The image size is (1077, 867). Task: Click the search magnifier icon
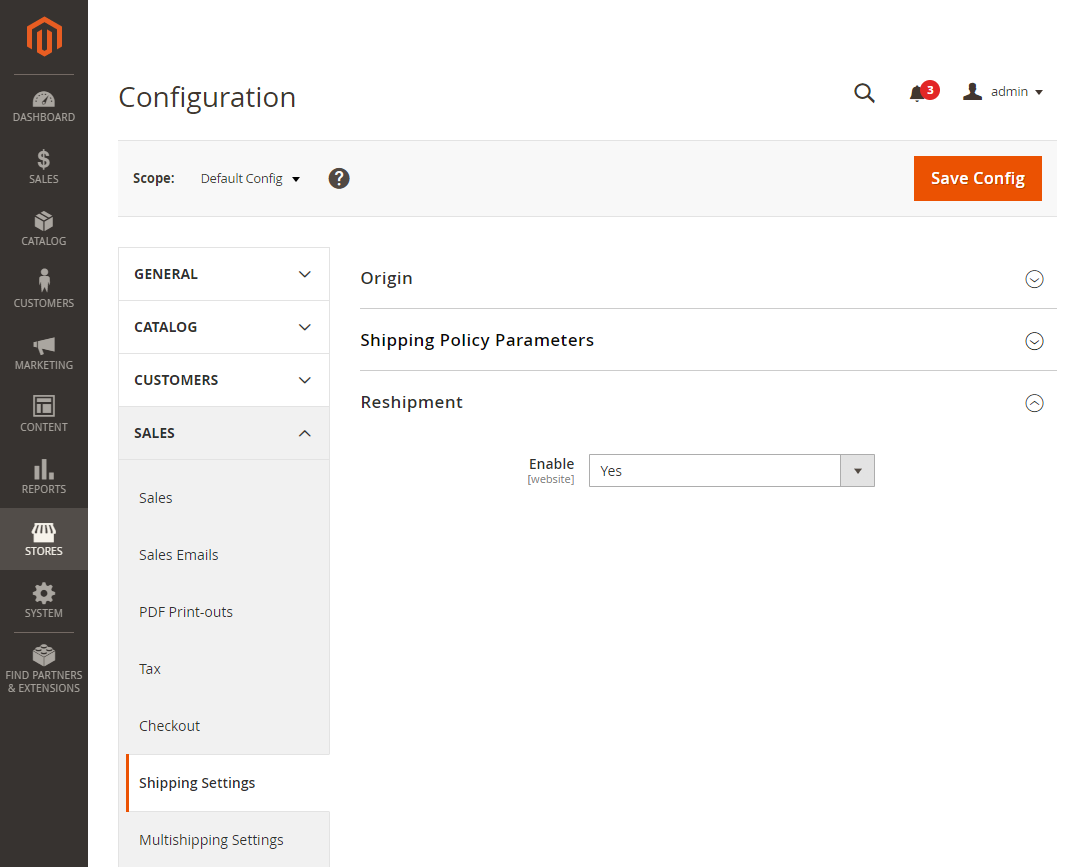864,93
